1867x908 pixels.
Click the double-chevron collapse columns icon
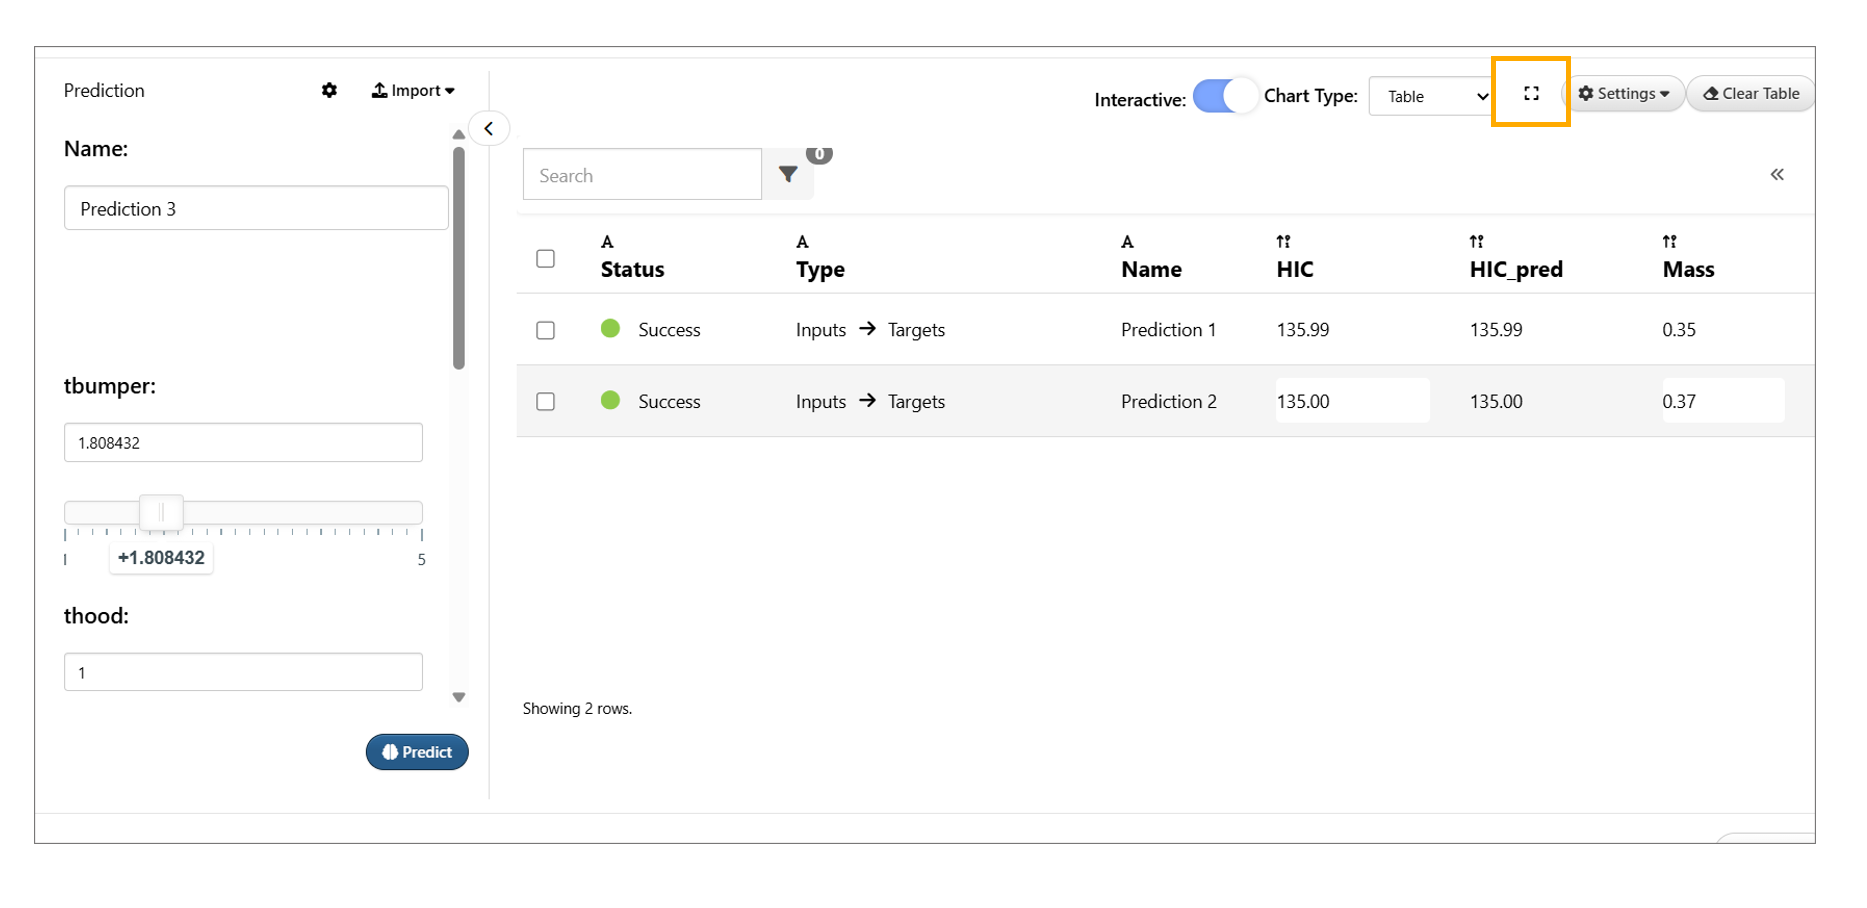1776,175
